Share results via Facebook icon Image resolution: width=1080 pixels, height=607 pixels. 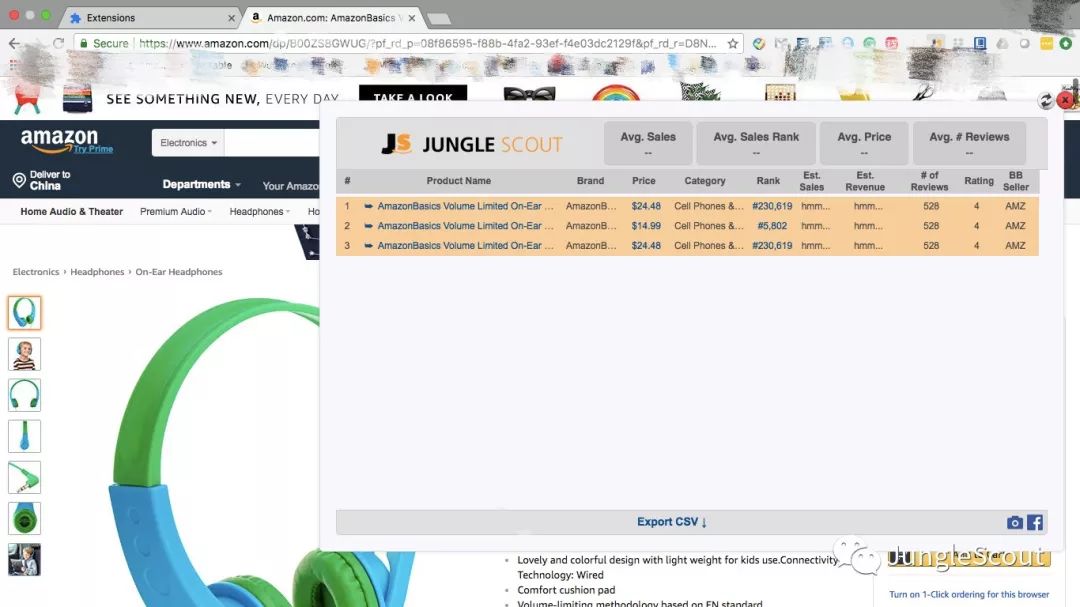(1035, 523)
